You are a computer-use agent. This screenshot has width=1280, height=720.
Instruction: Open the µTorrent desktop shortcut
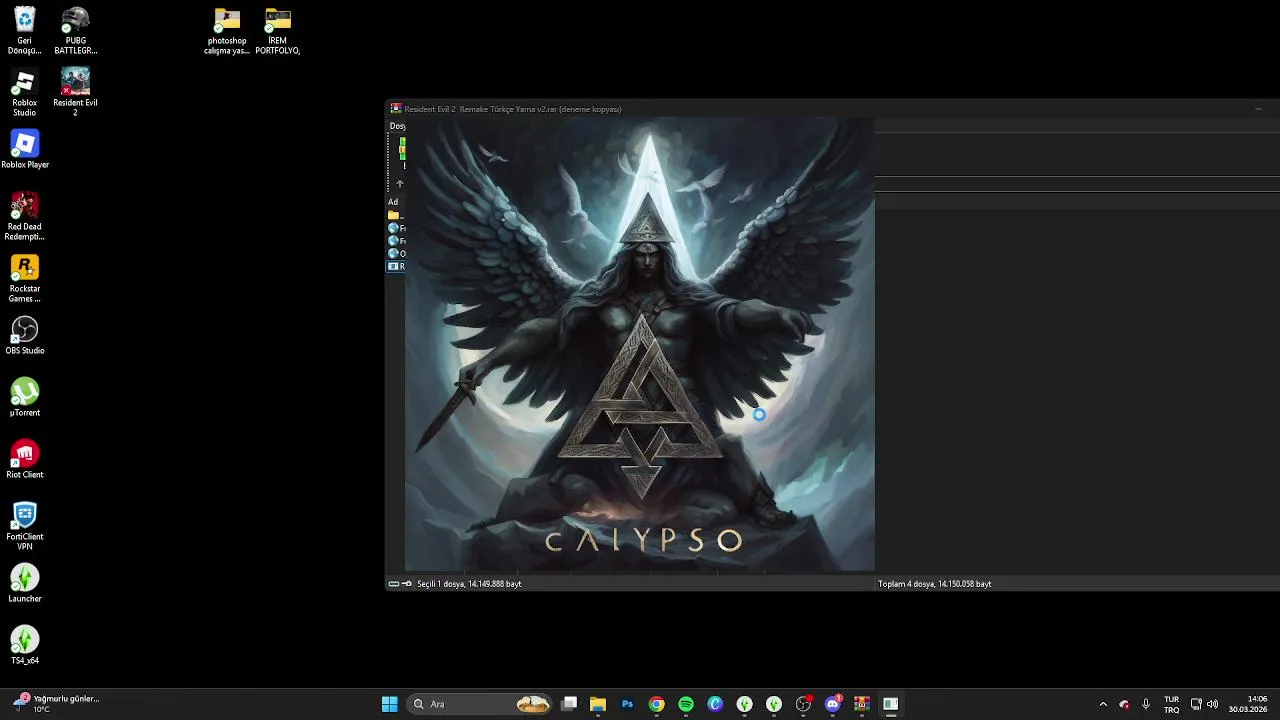[x=25, y=398]
